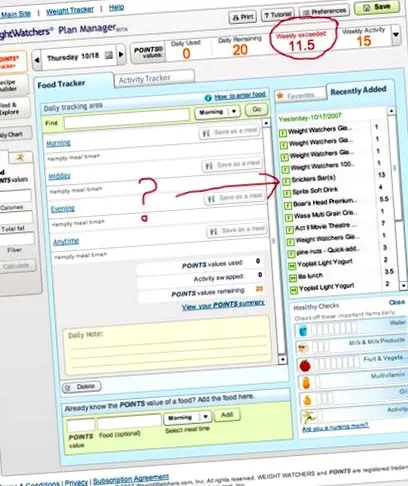This screenshot has height=486, width=408.
Task: Click the running figure Activity icon
Action: [309, 416]
